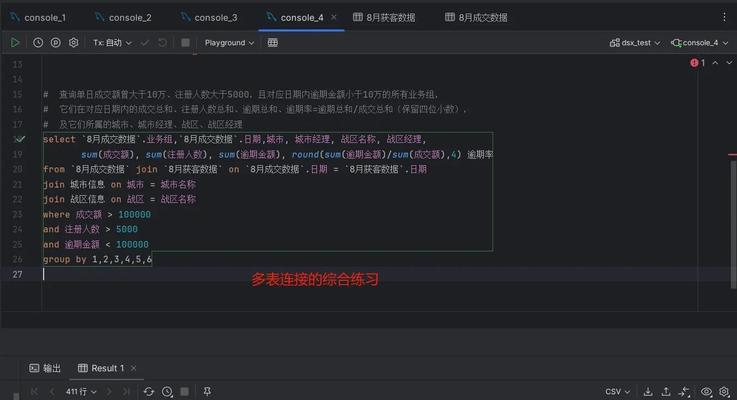Export data with the download icon

(648, 392)
